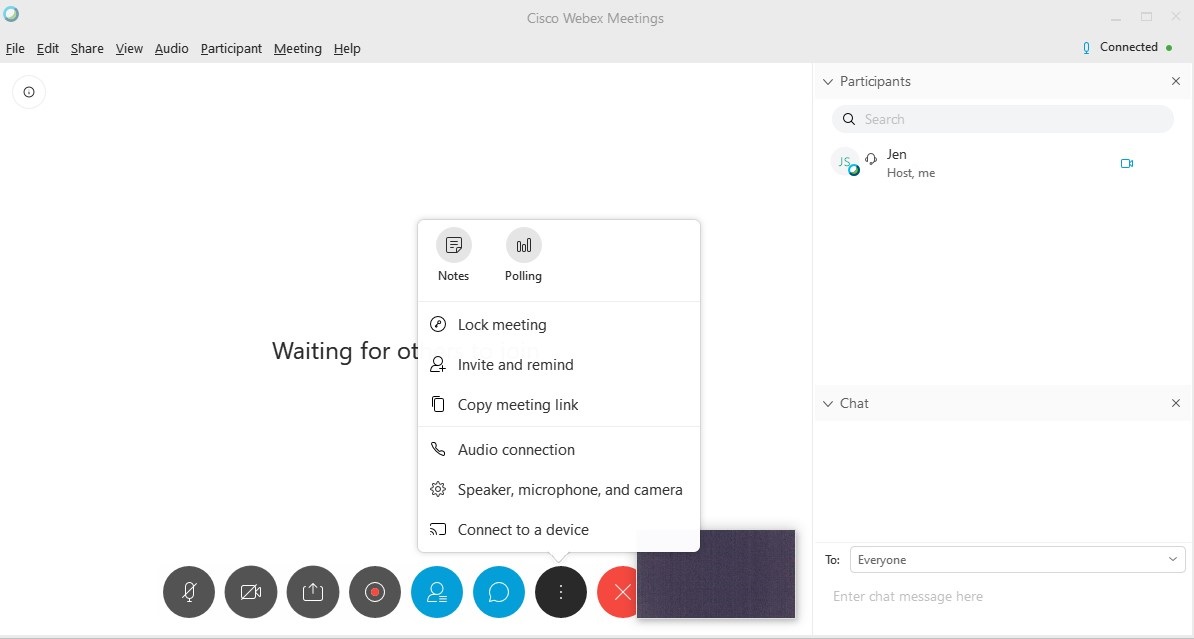Click Speaker, microphone, and camera
The height and width of the screenshot is (639, 1194).
(570, 490)
